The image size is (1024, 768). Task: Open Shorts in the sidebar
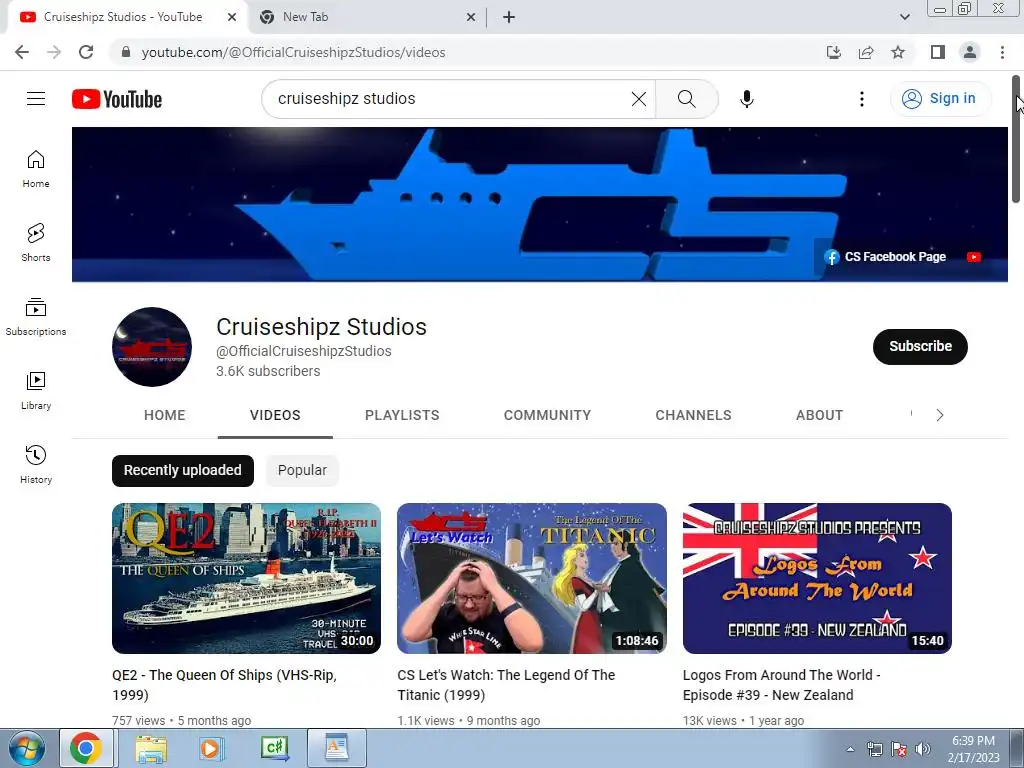tap(36, 243)
